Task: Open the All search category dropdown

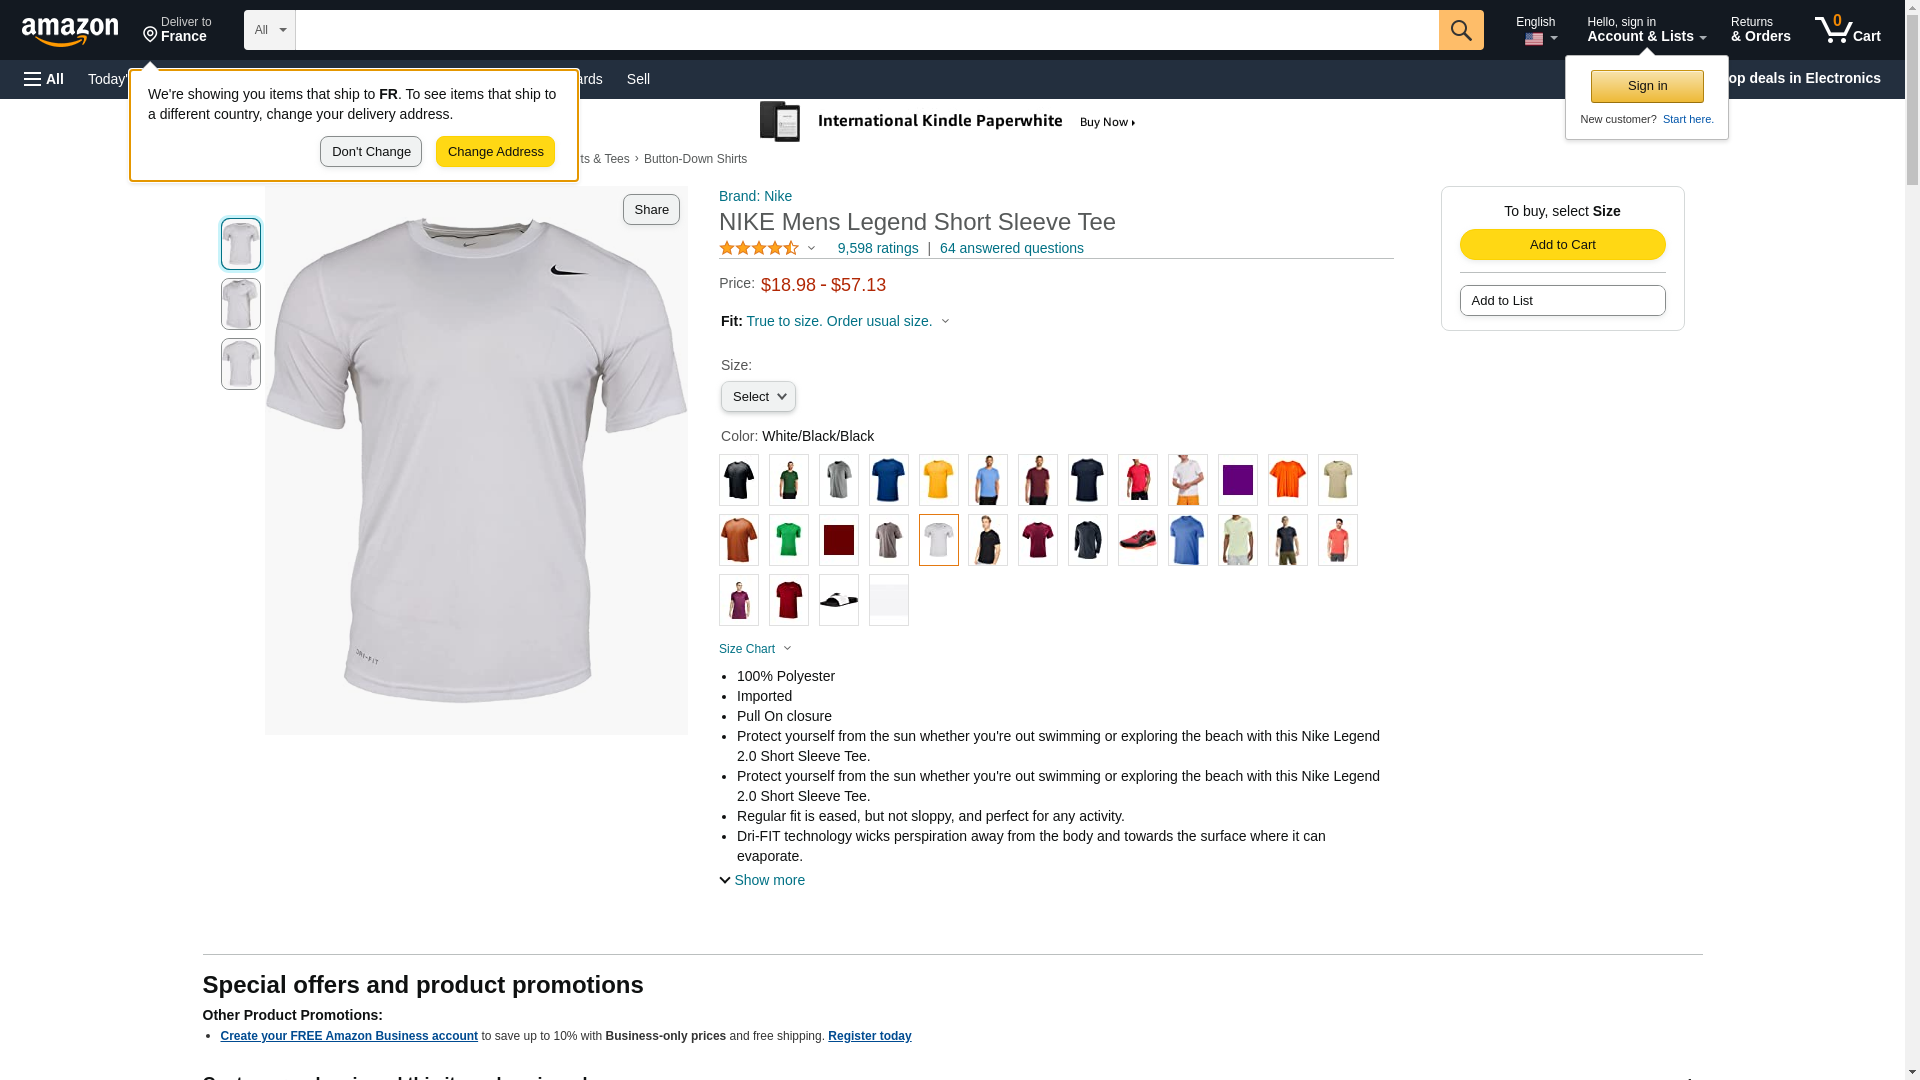Action: tap(269, 30)
